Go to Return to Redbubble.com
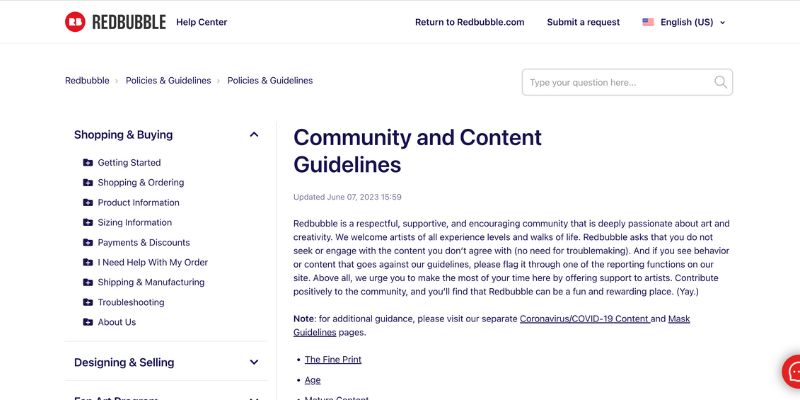Image resolution: width=800 pixels, height=400 pixels. [469, 22]
